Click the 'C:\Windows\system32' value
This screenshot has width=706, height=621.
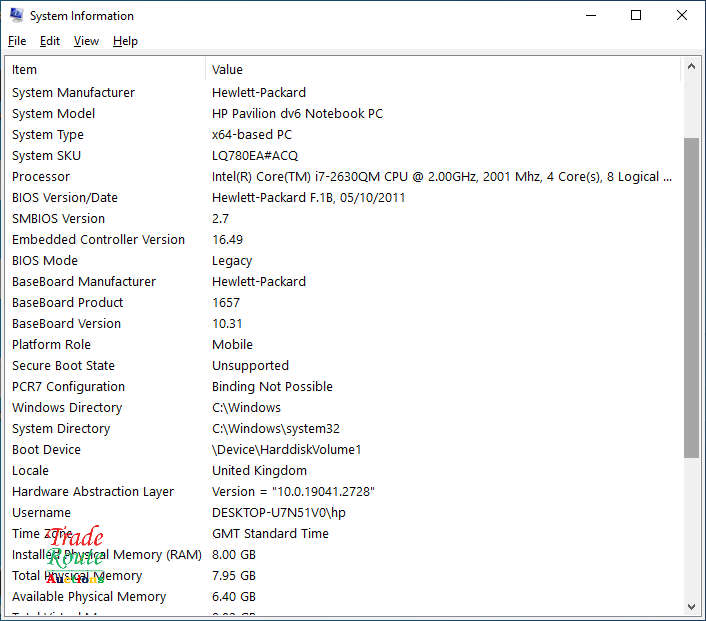(276, 429)
